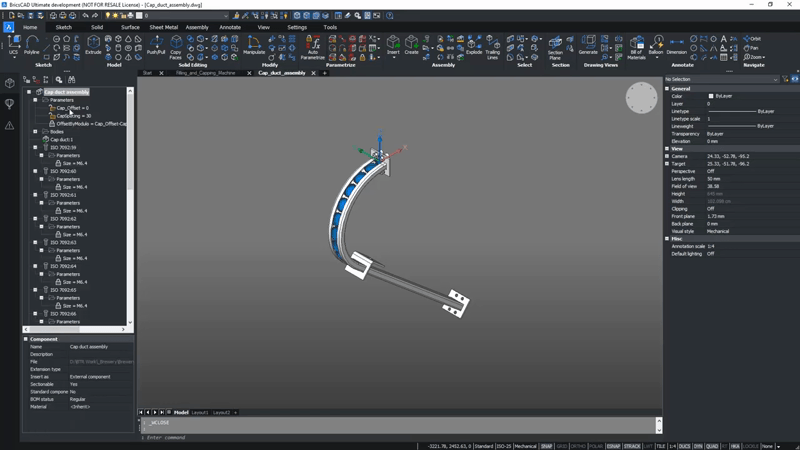Click the ISO-25 dimension style status field
The height and width of the screenshot is (450, 800).
pos(504,446)
